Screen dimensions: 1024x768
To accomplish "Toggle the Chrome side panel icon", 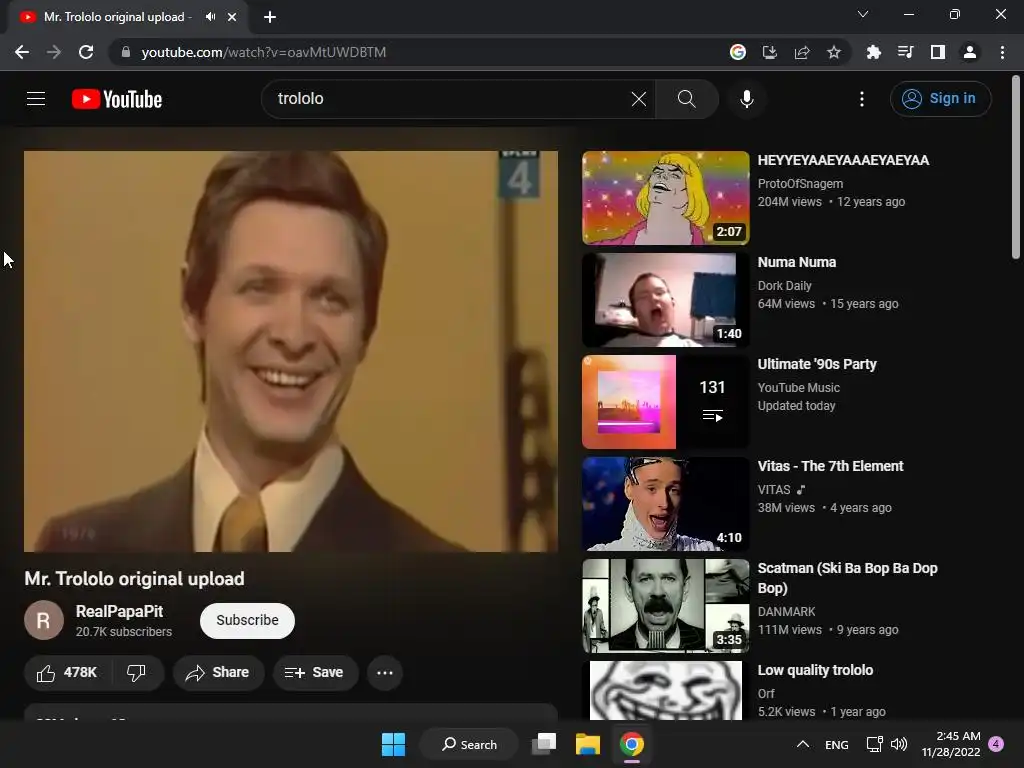I will 938,52.
